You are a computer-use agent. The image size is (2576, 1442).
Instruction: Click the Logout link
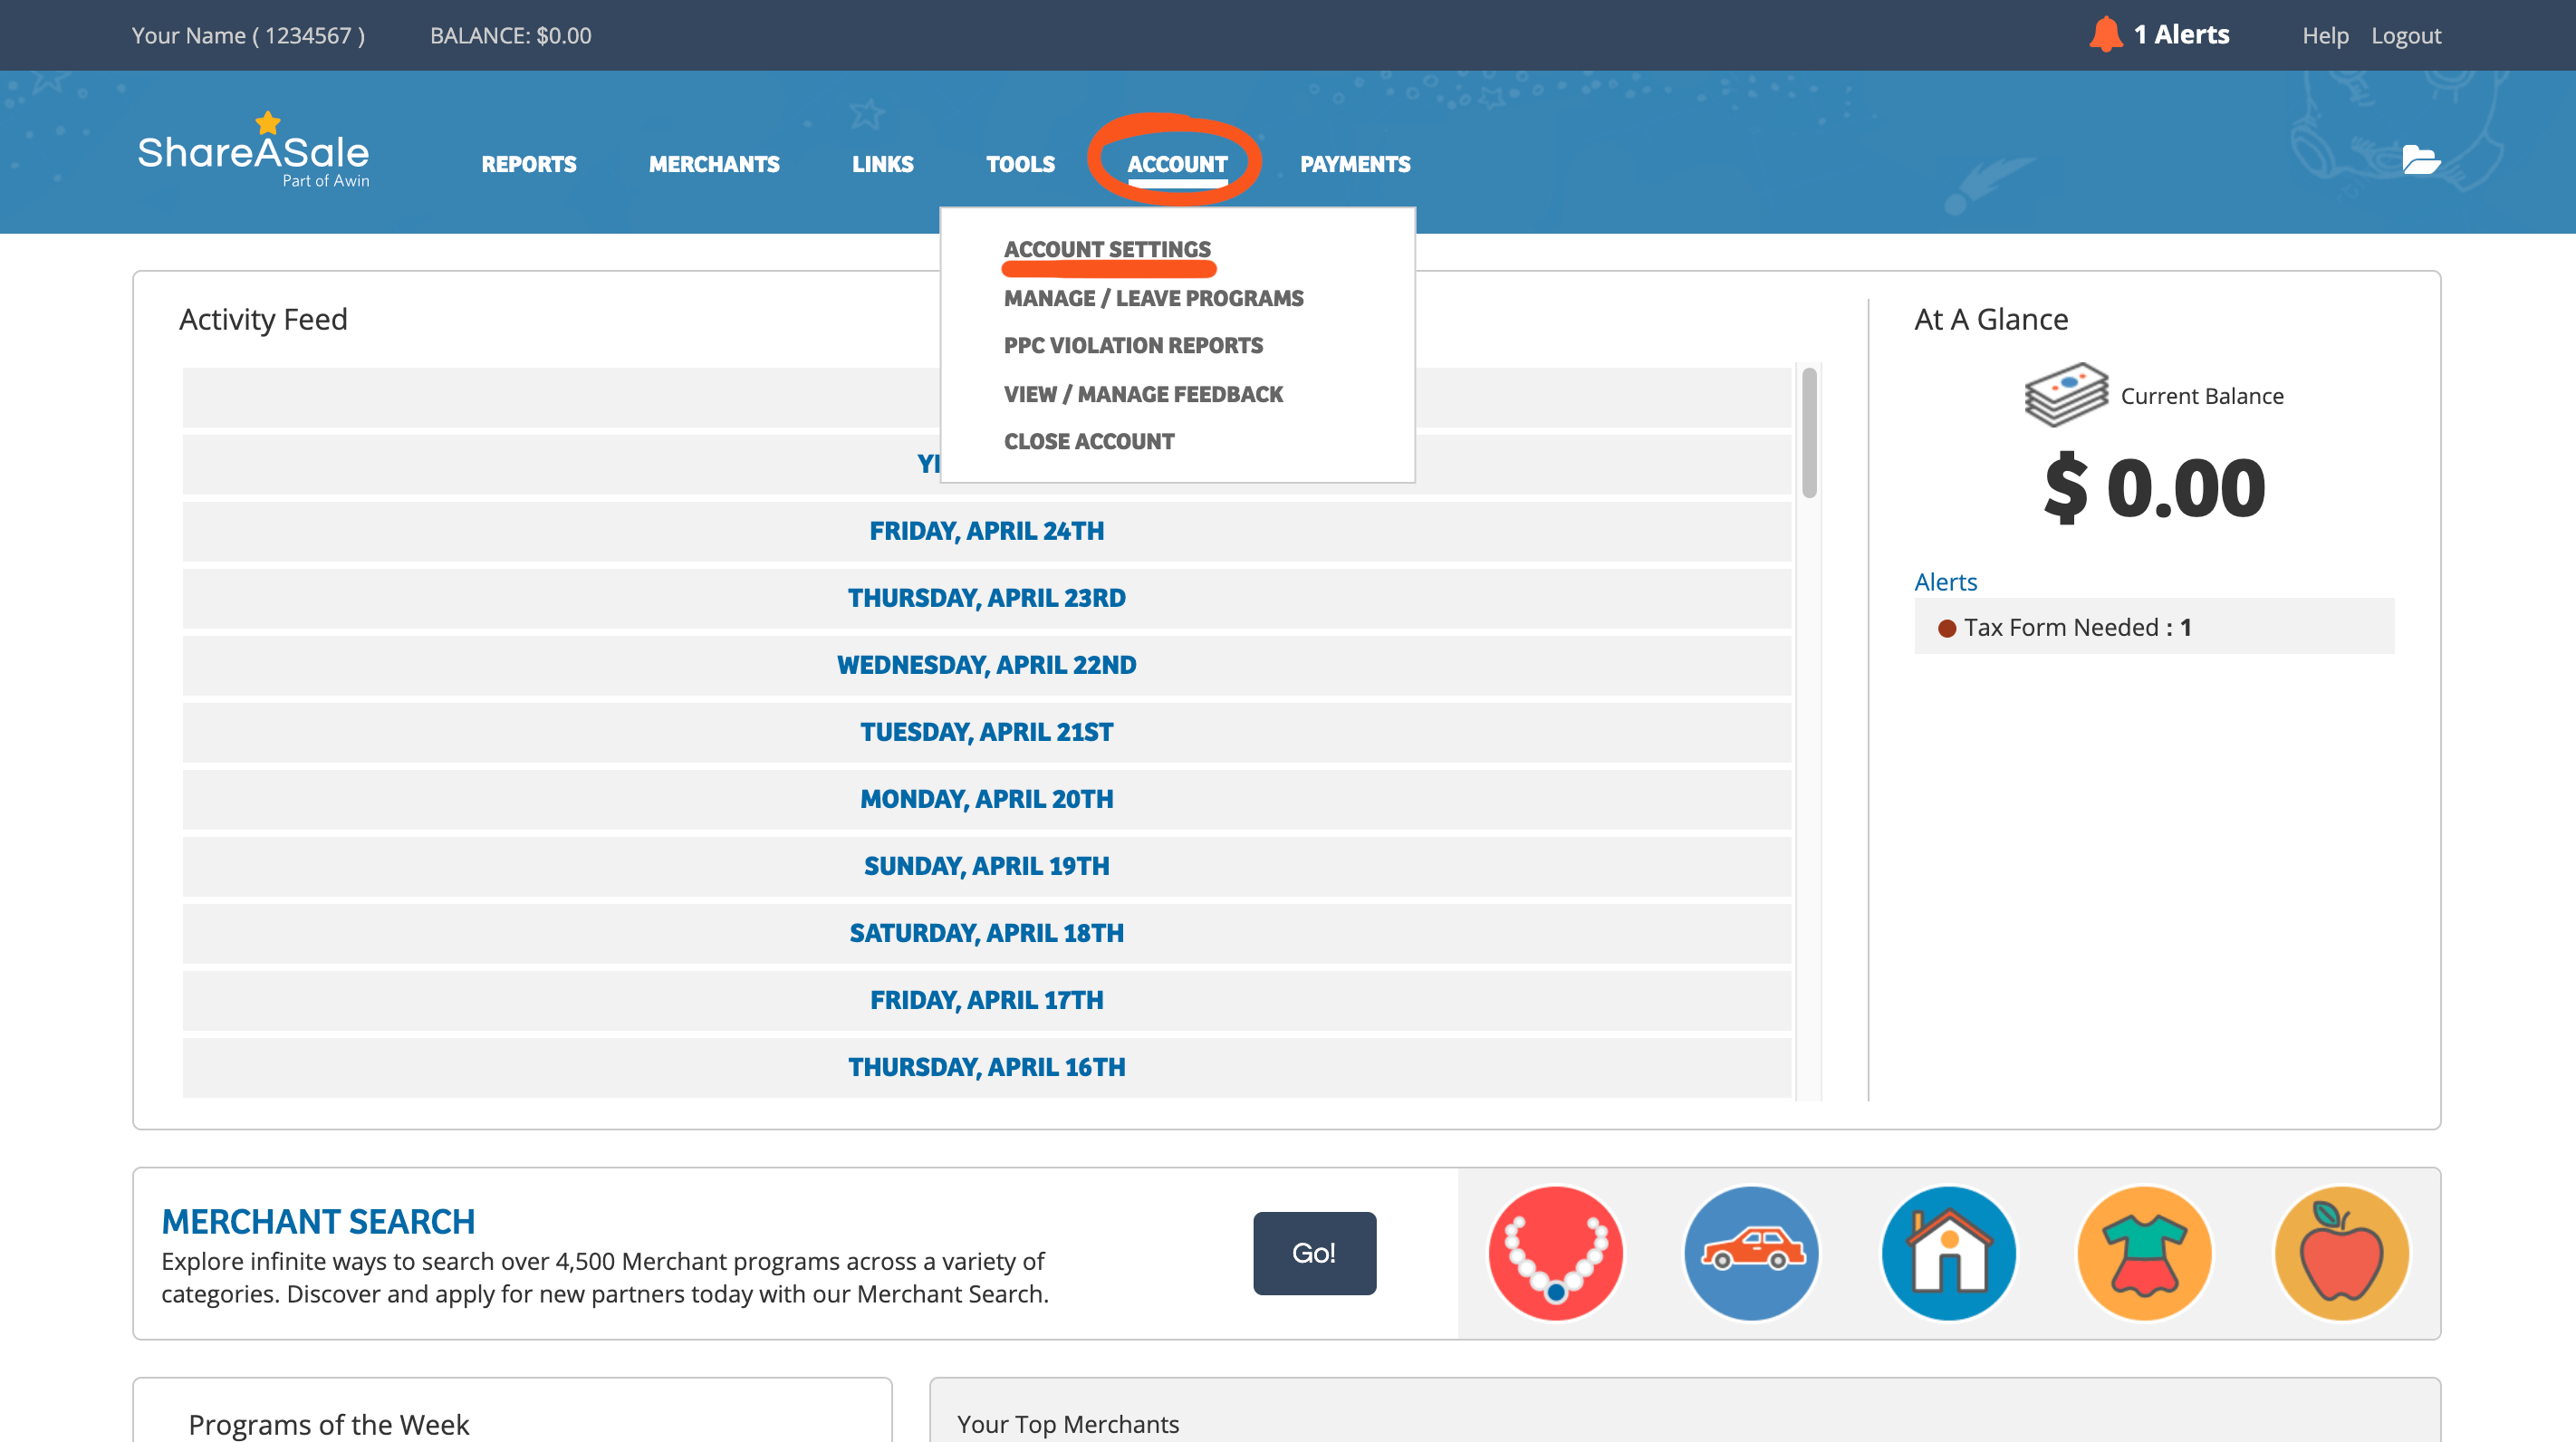point(2406,36)
